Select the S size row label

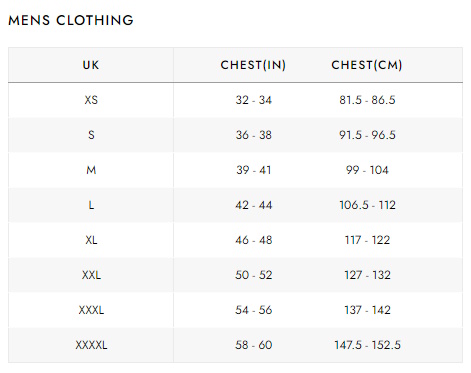[91, 135]
